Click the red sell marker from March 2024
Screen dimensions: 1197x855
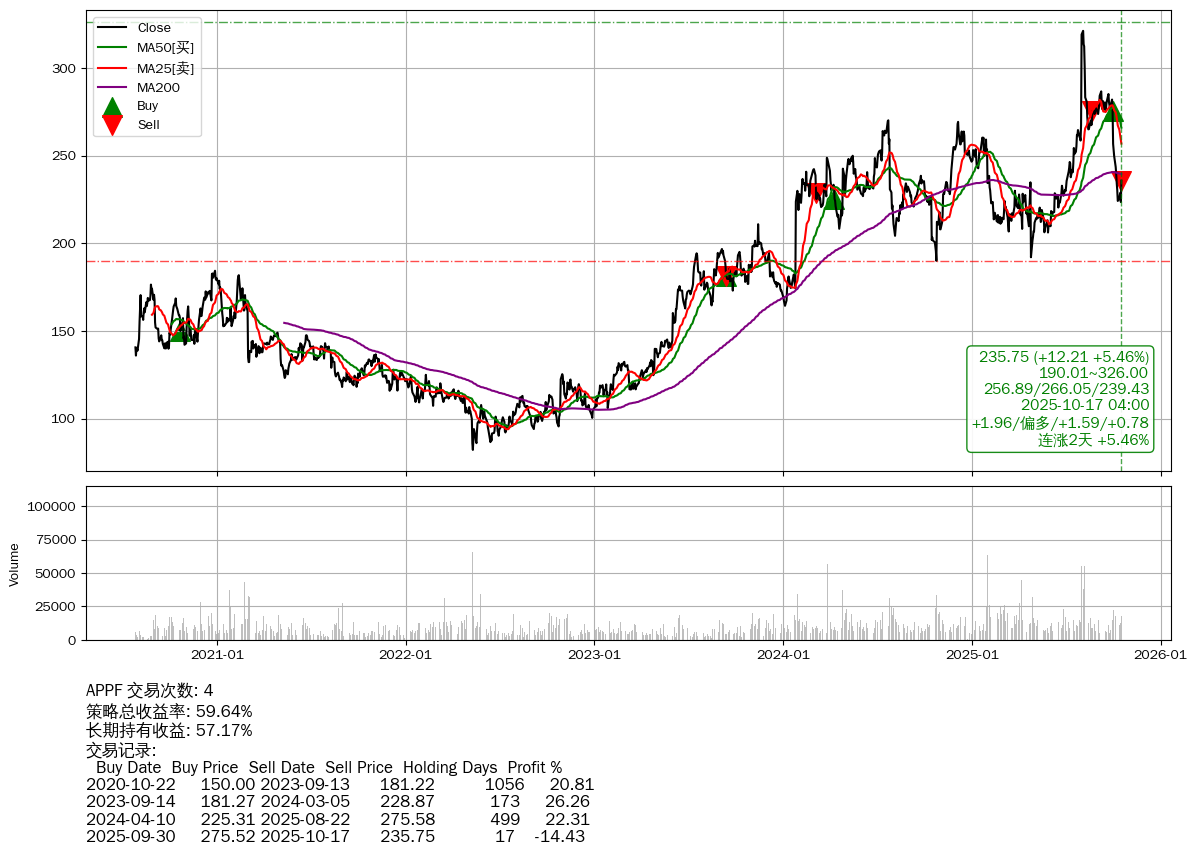tap(816, 192)
